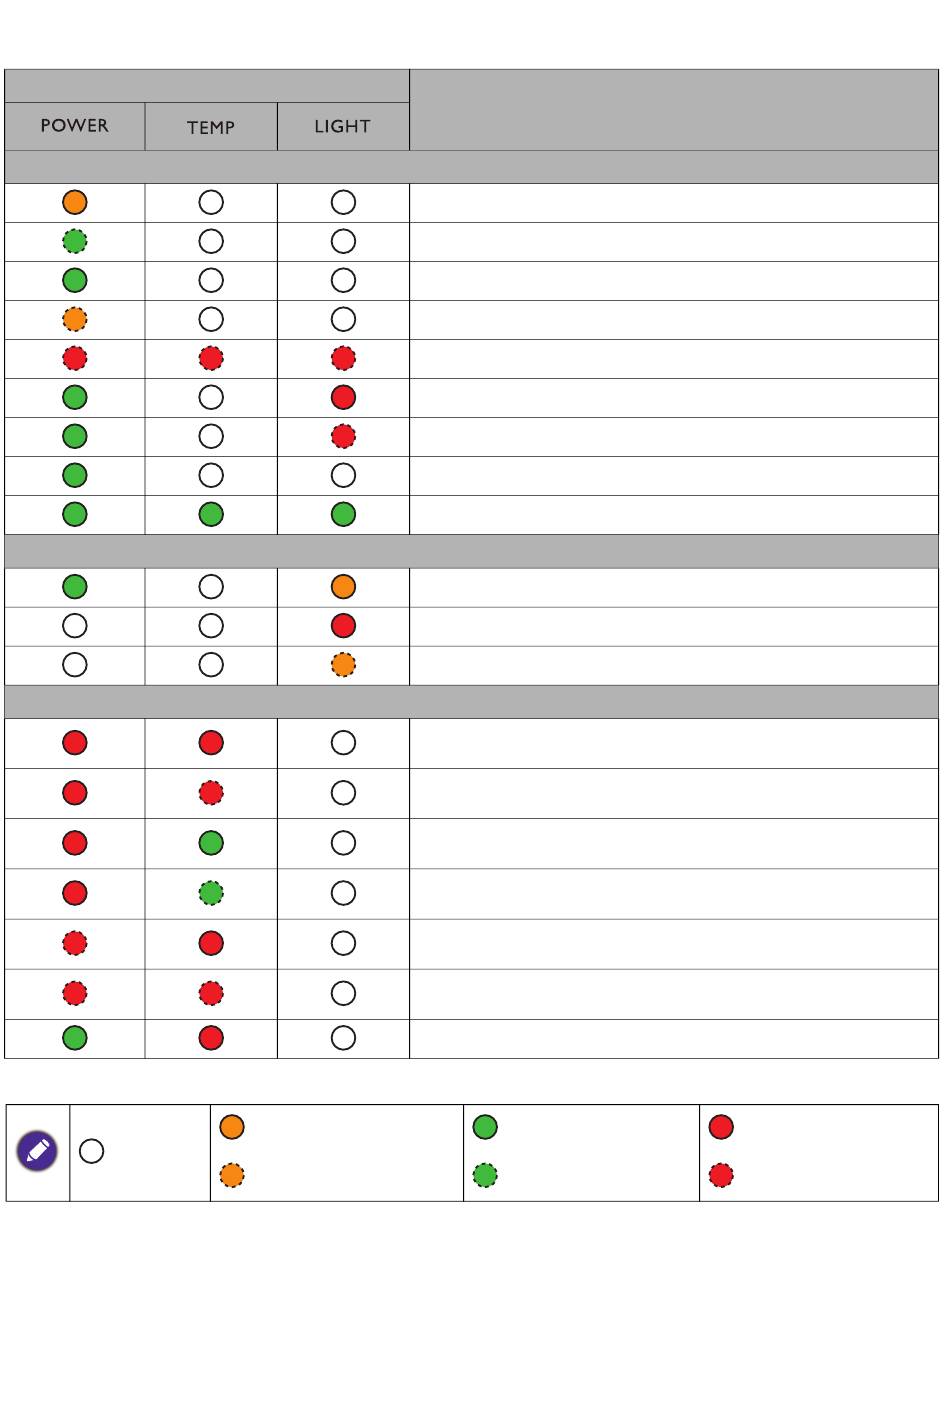Click the solid orange legend circle
This screenshot has height=1409, width=950.
(232, 1127)
